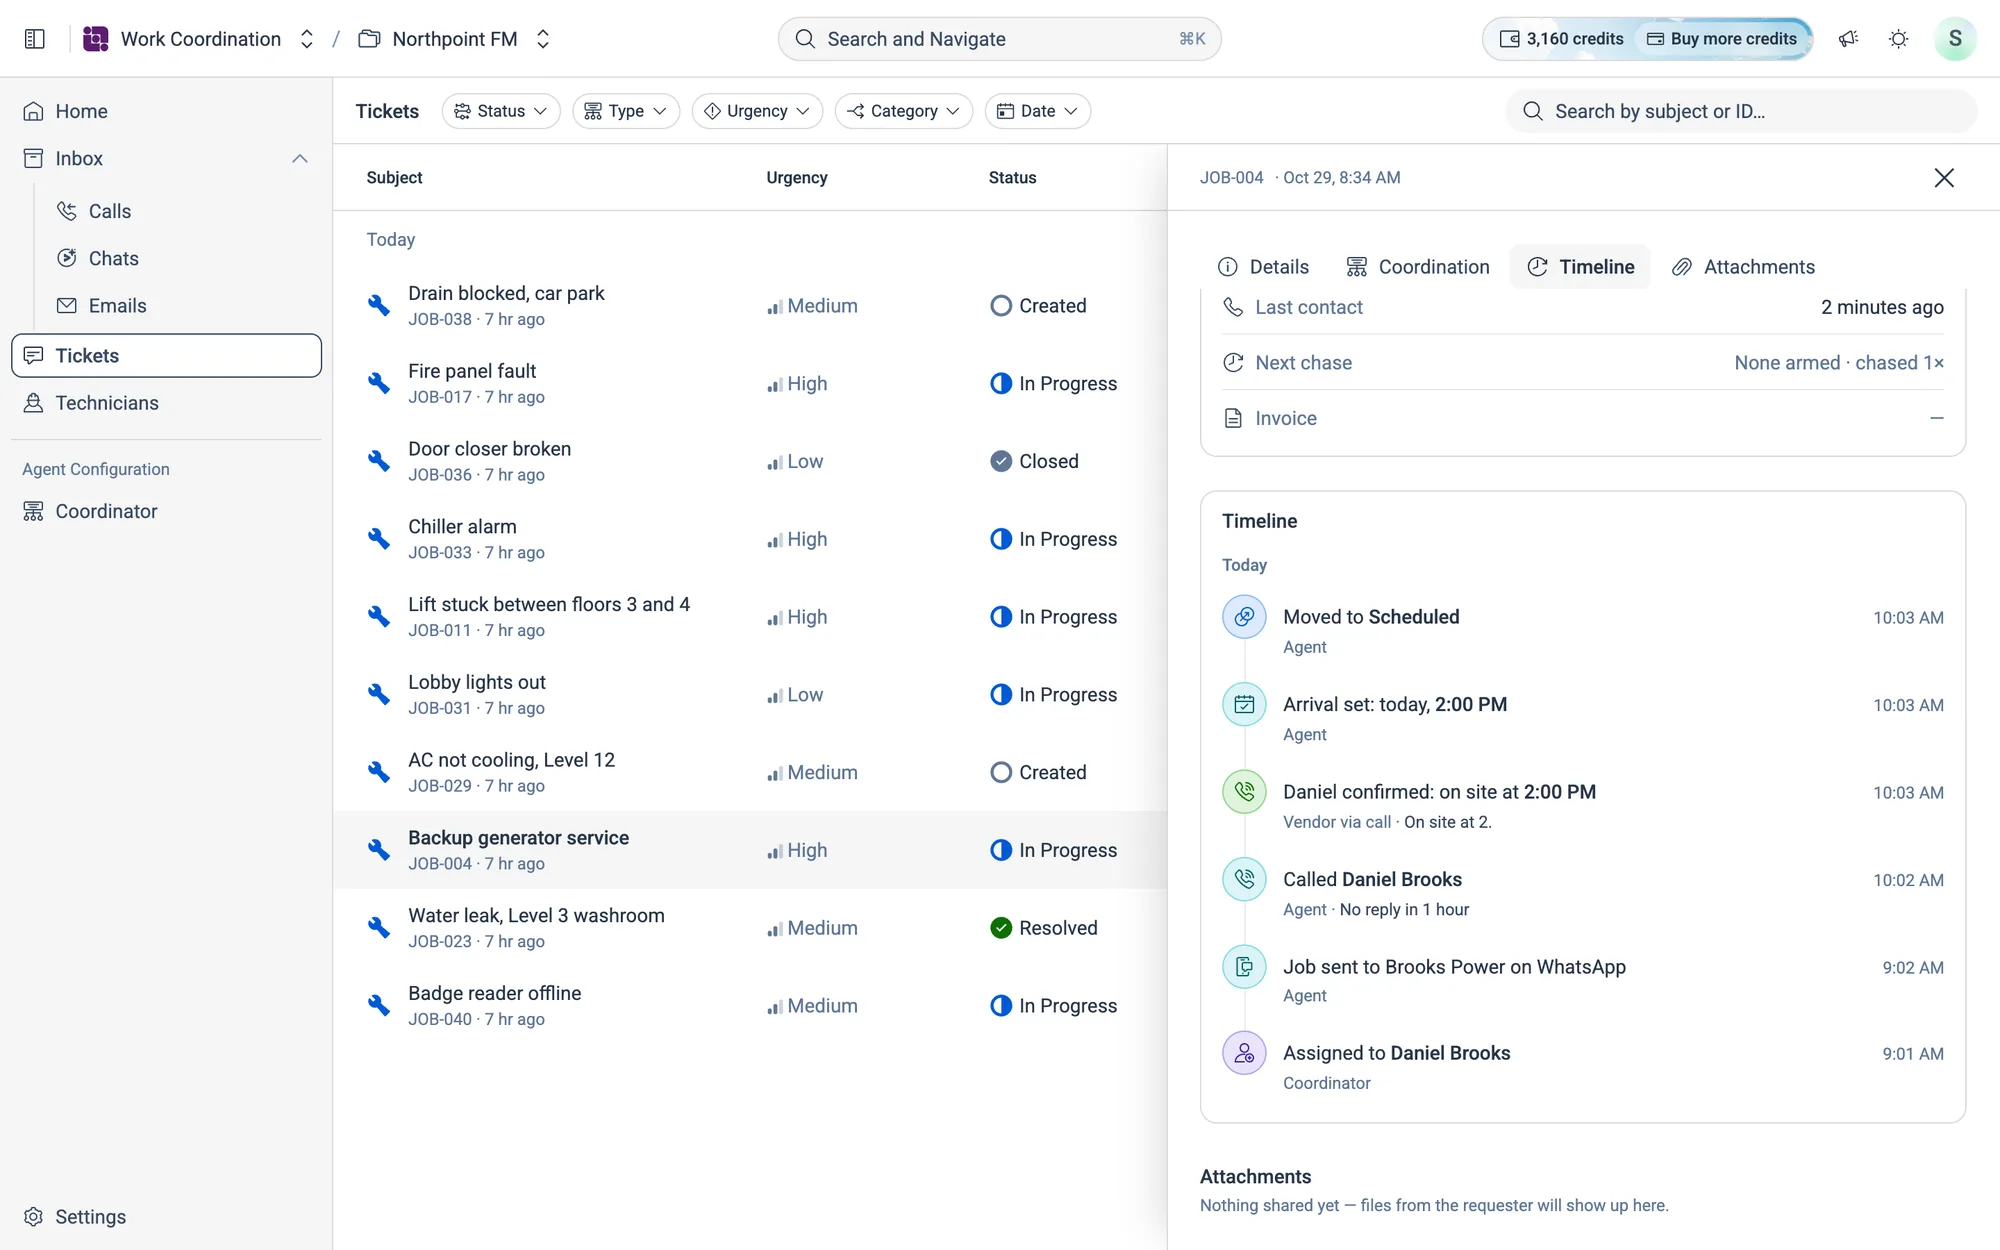Viewport: 2000px width, 1250px height.
Task: Open the user avatar S menu
Action: (1954, 39)
